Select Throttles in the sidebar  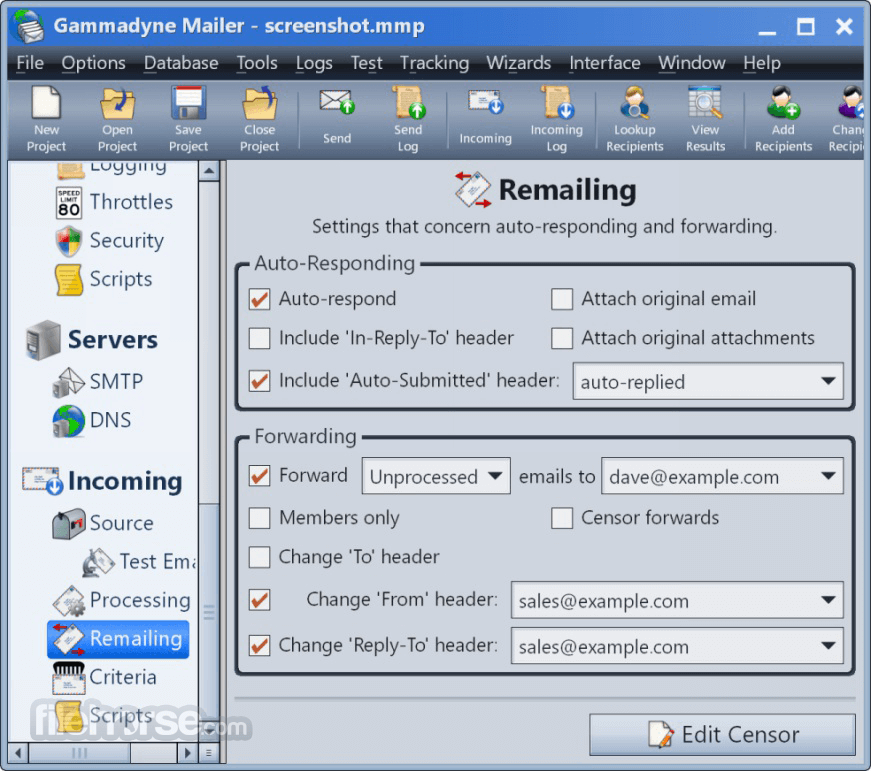pos(114,202)
